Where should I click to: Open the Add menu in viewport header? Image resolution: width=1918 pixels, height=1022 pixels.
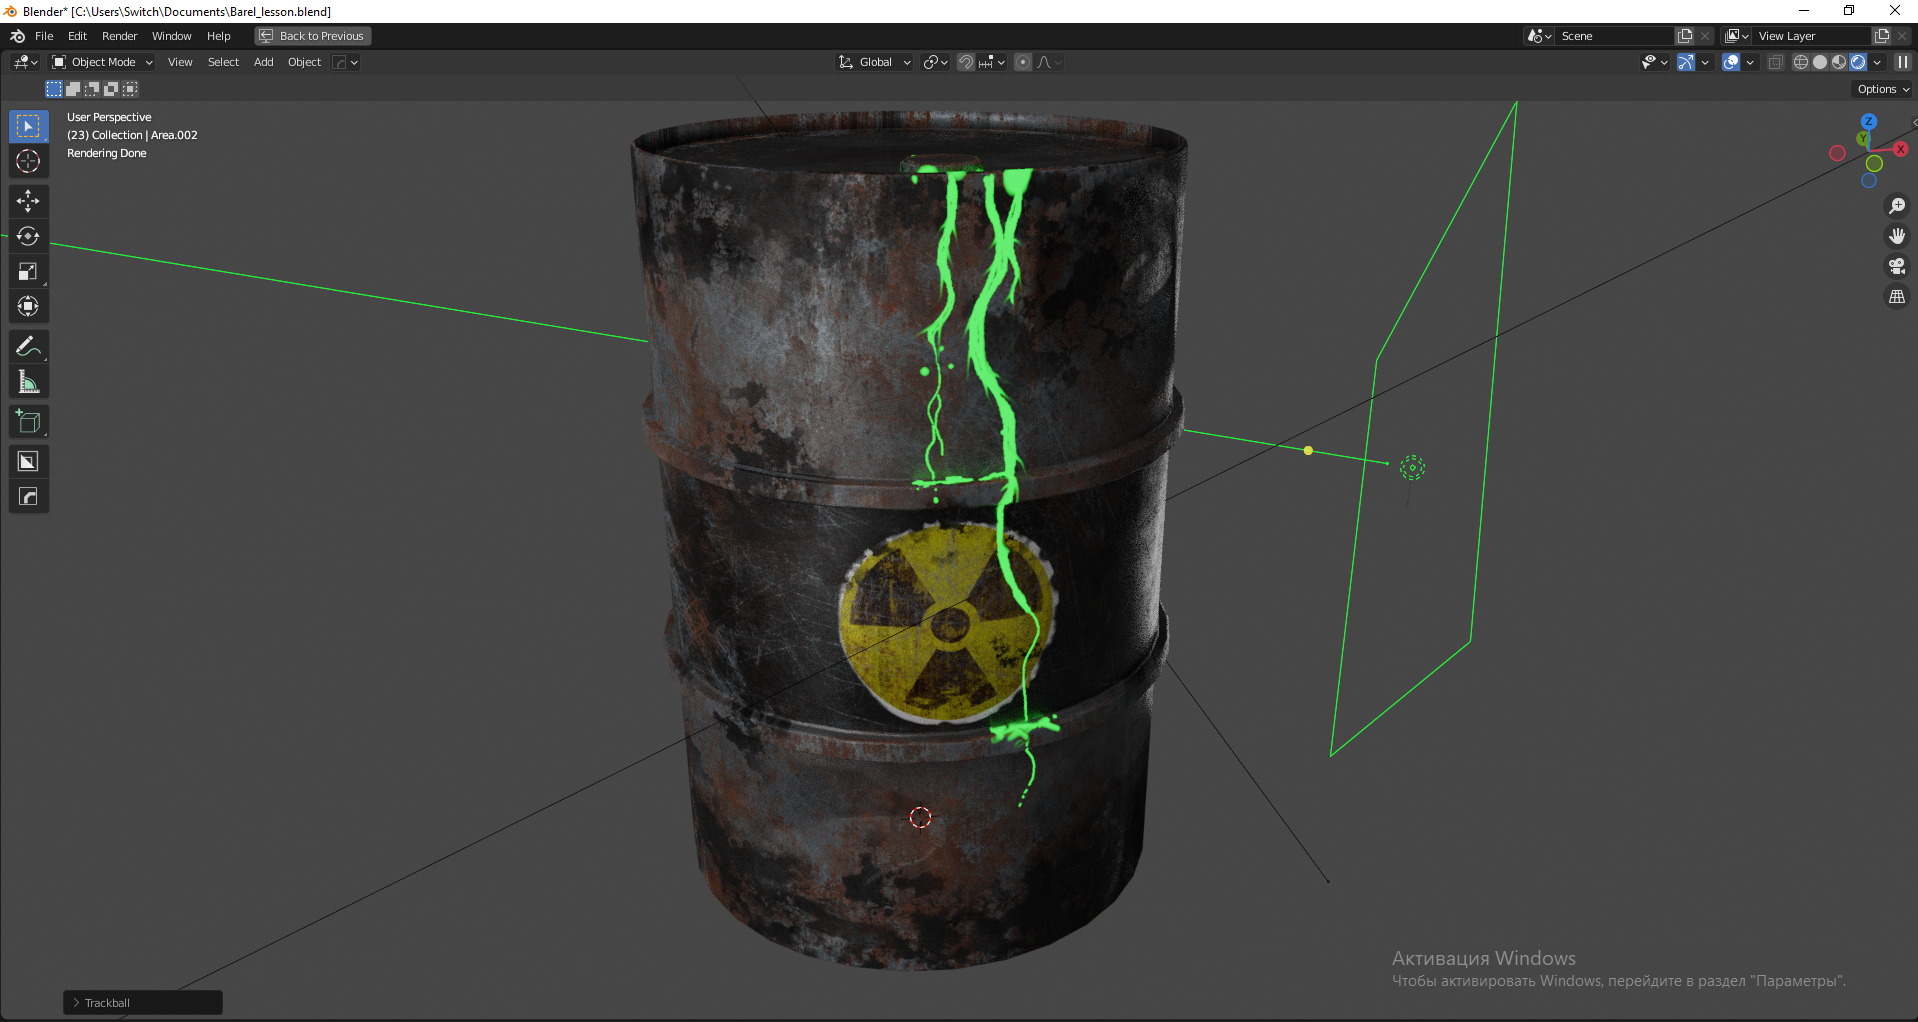[x=263, y=62]
